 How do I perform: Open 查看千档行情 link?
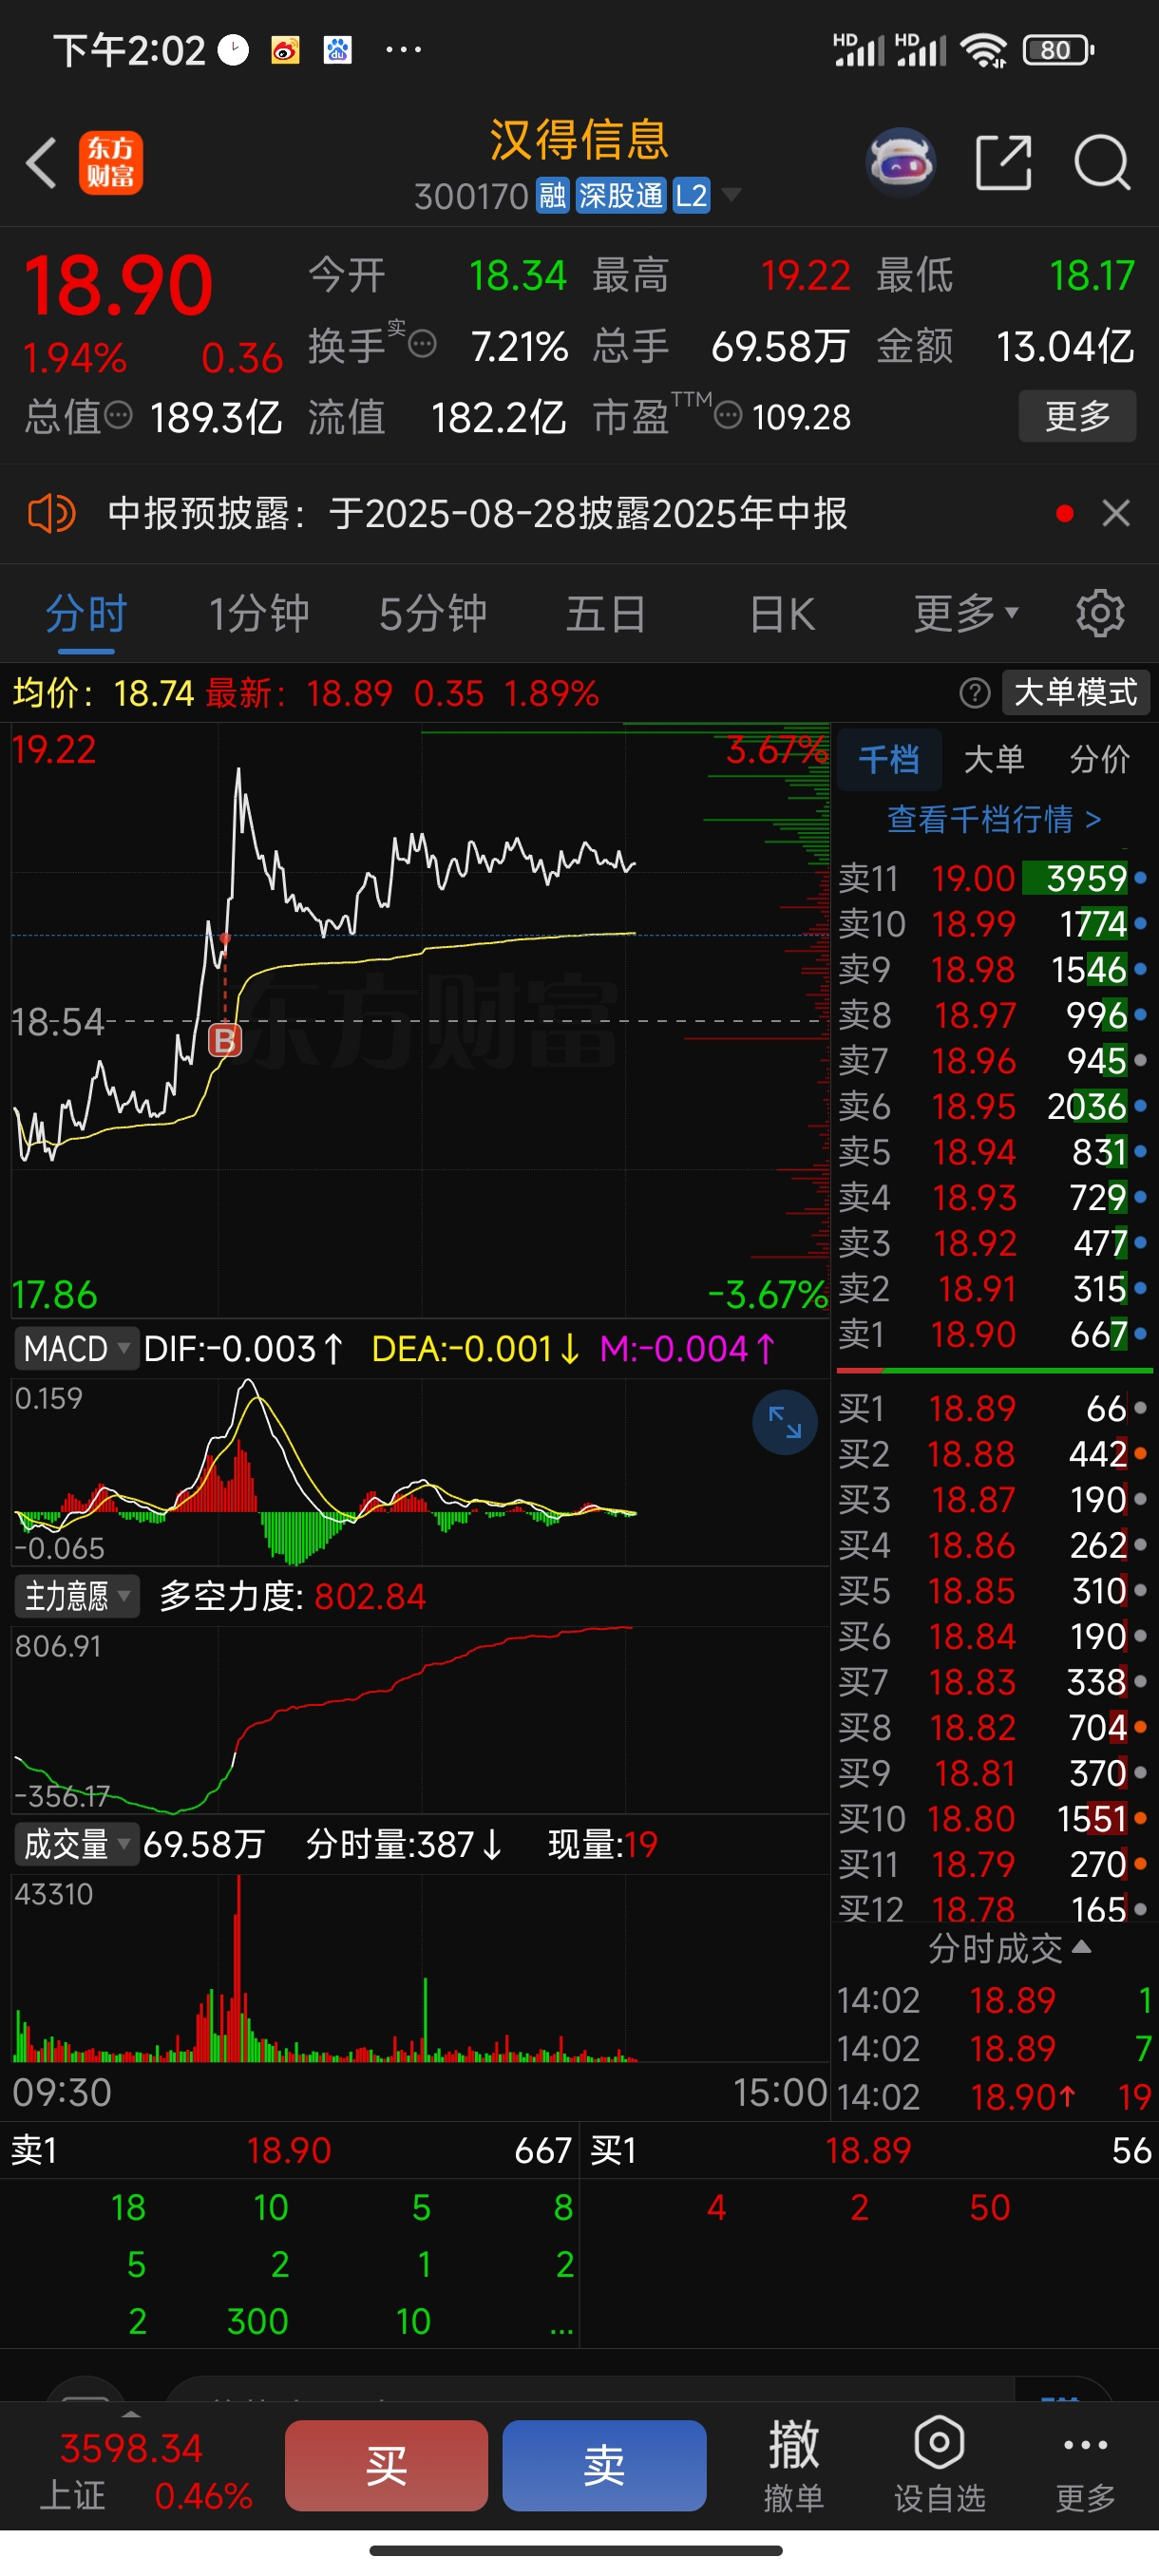click(x=994, y=820)
